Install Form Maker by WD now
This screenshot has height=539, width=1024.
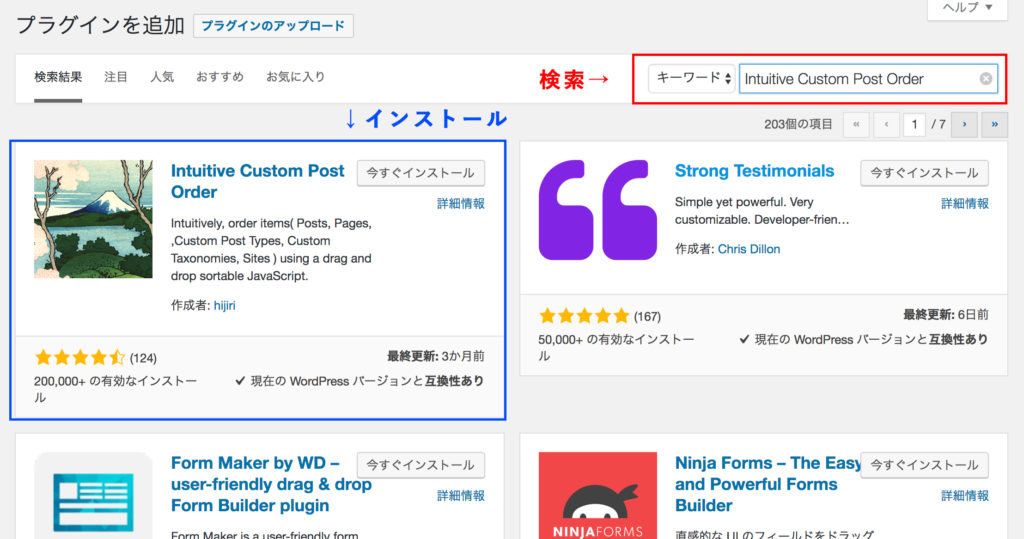(x=421, y=465)
